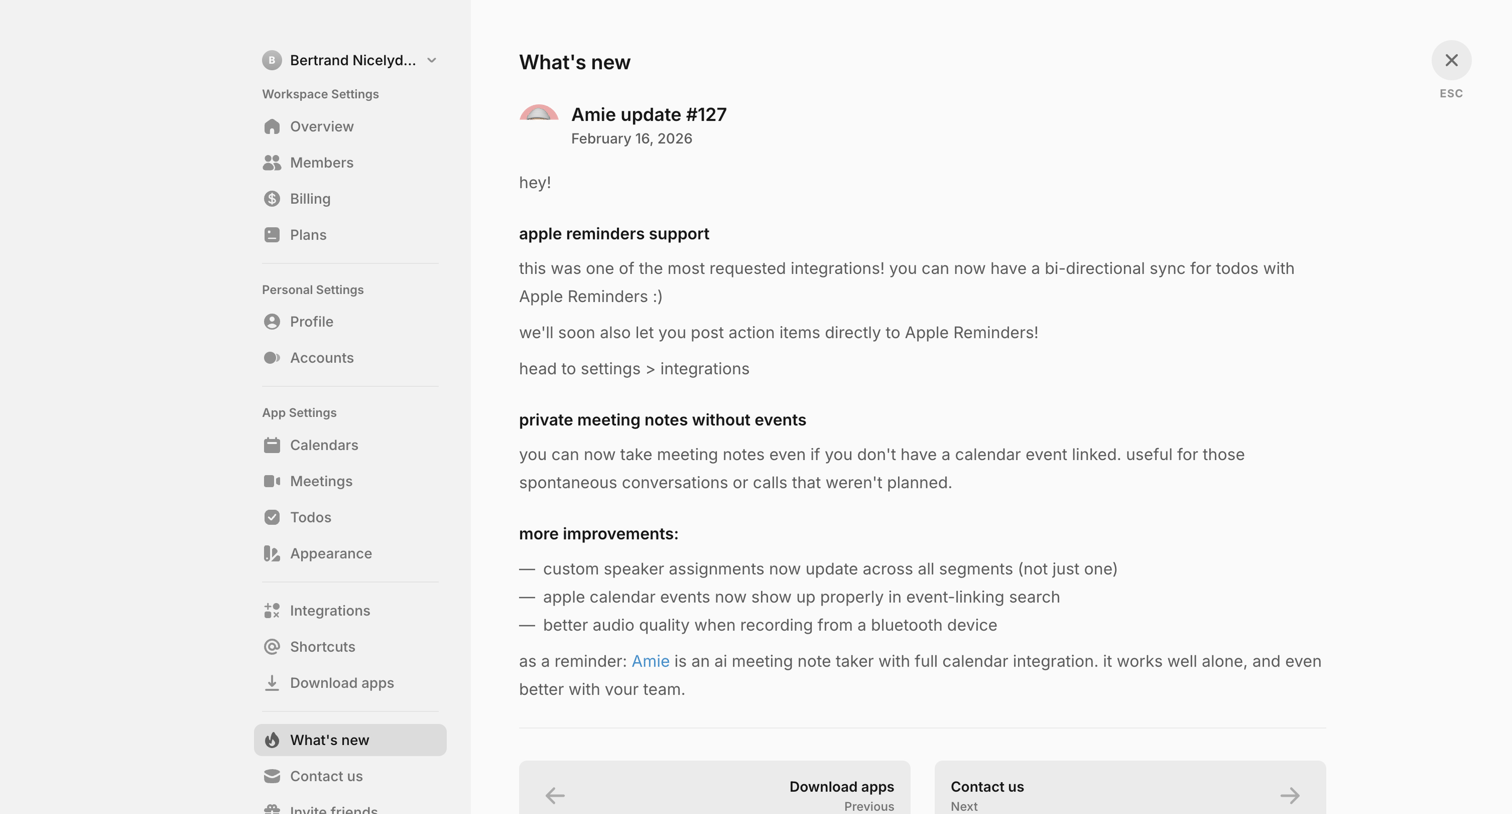The width and height of the screenshot is (1512, 814).
Task: Click the Overview home icon
Action: coord(272,127)
